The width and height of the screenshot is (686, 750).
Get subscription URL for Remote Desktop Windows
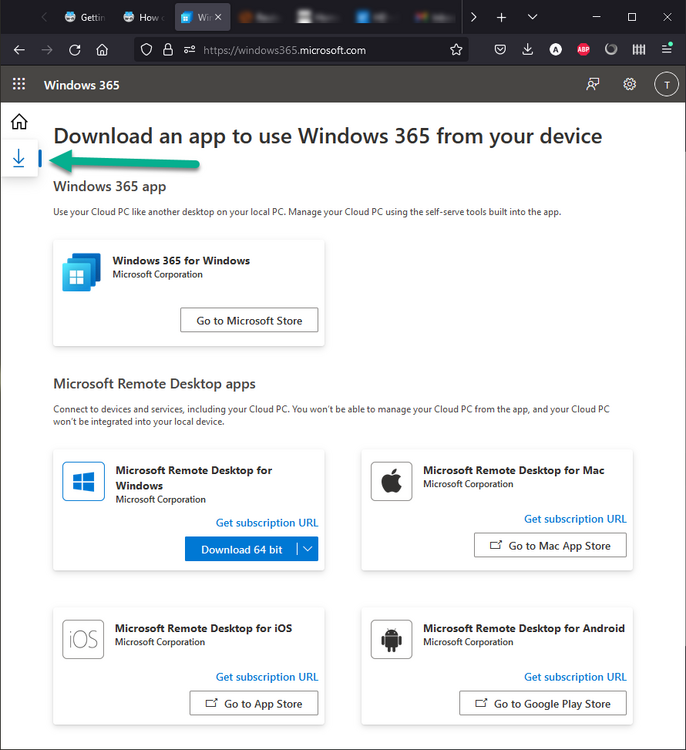click(267, 523)
